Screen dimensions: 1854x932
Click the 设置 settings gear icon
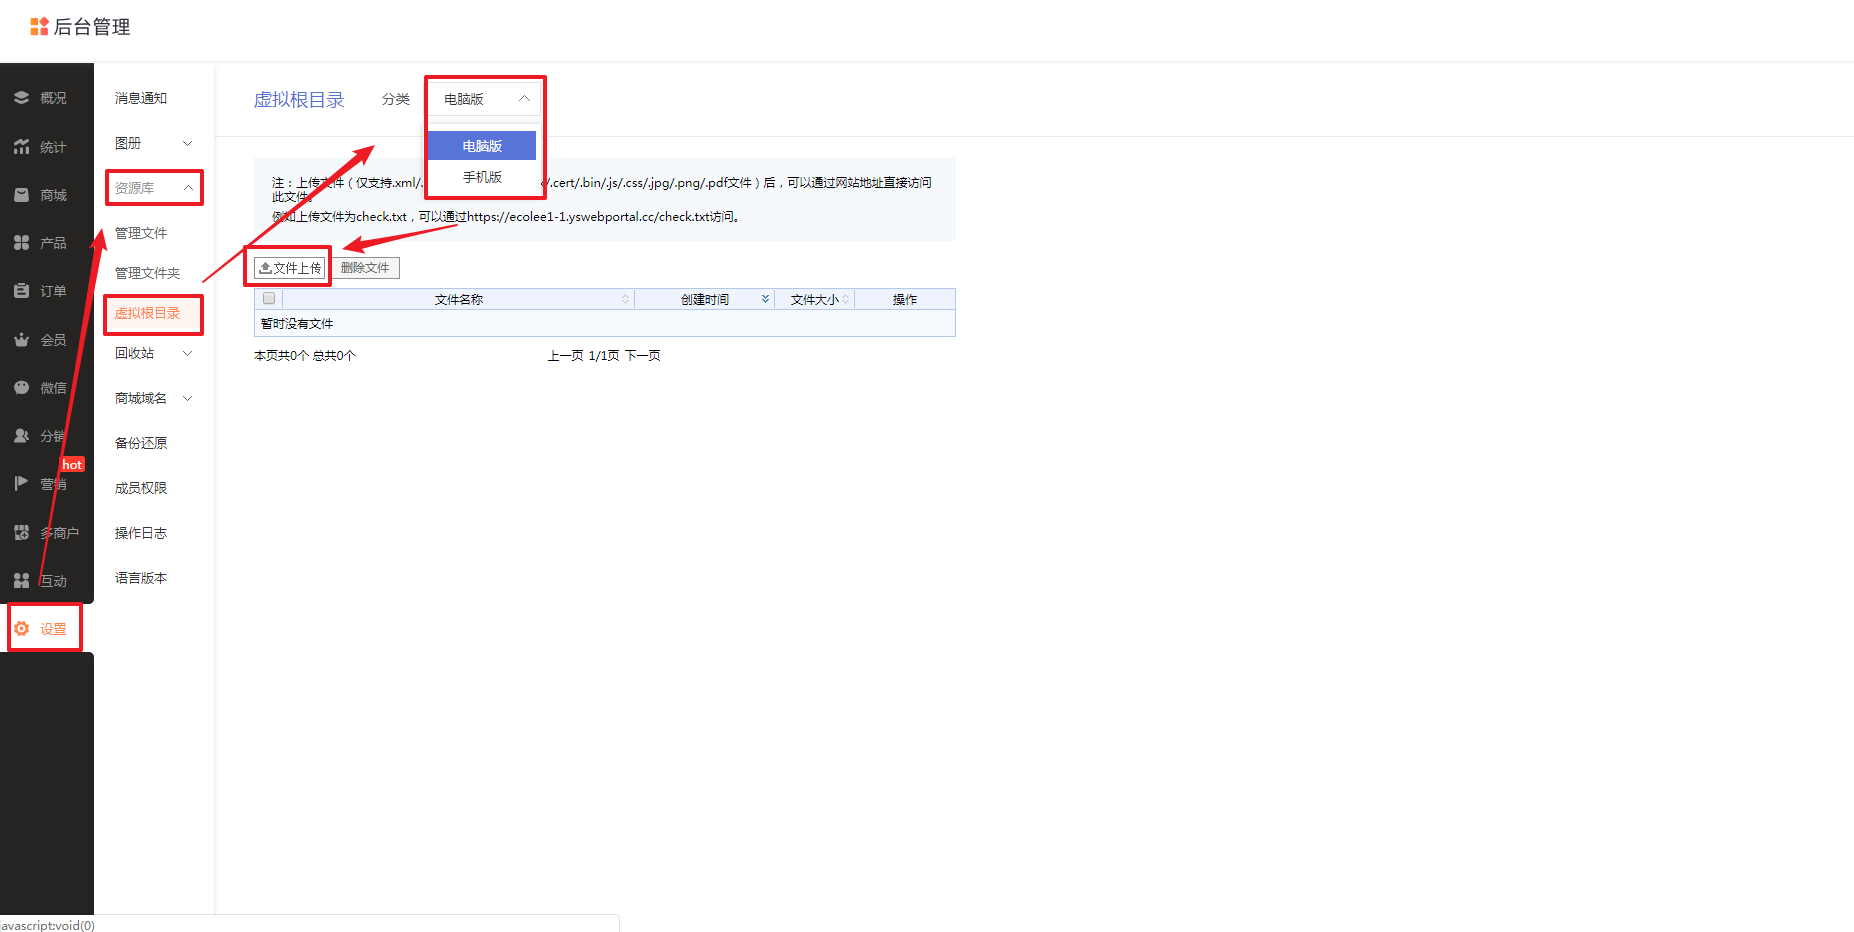point(21,629)
